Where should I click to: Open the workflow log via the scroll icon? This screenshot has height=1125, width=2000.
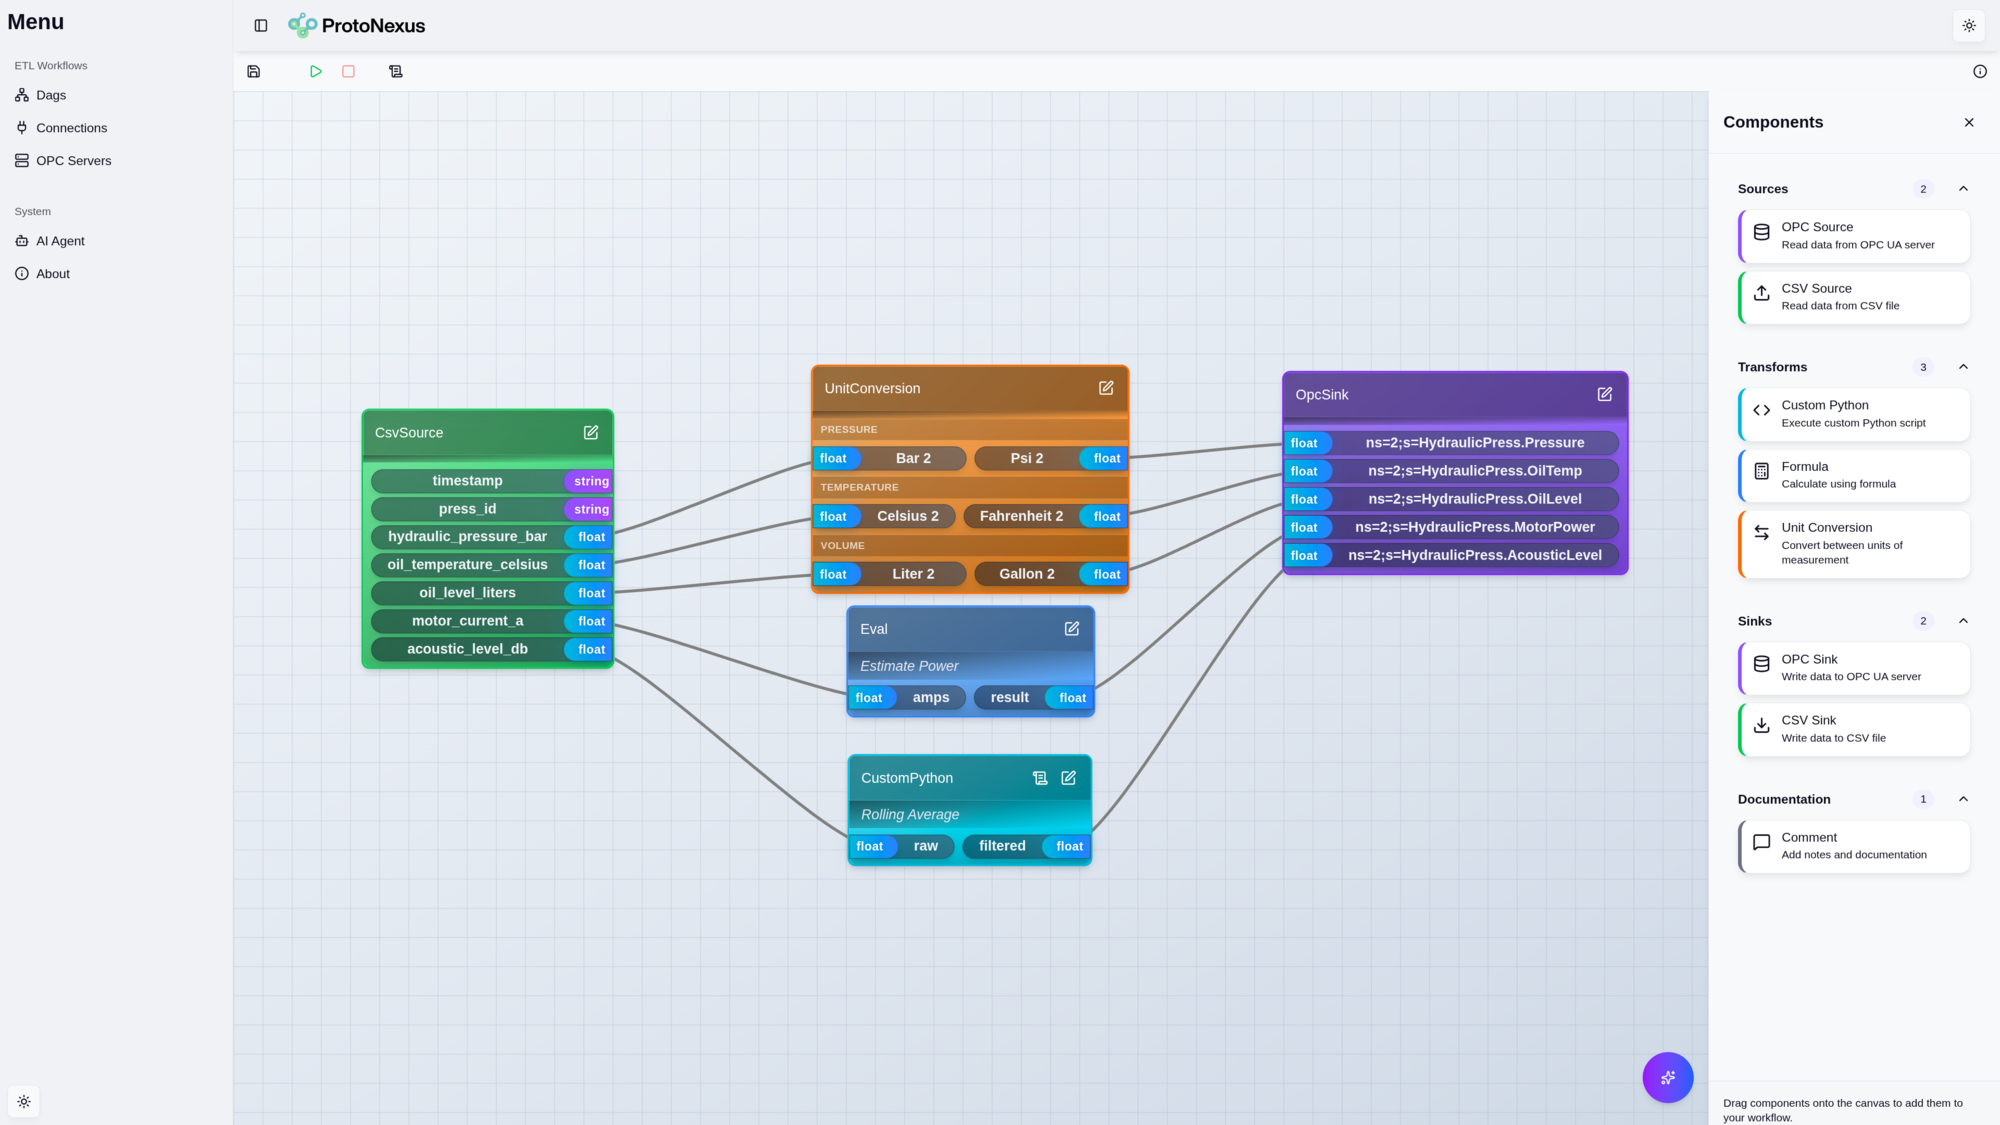coord(395,71)
